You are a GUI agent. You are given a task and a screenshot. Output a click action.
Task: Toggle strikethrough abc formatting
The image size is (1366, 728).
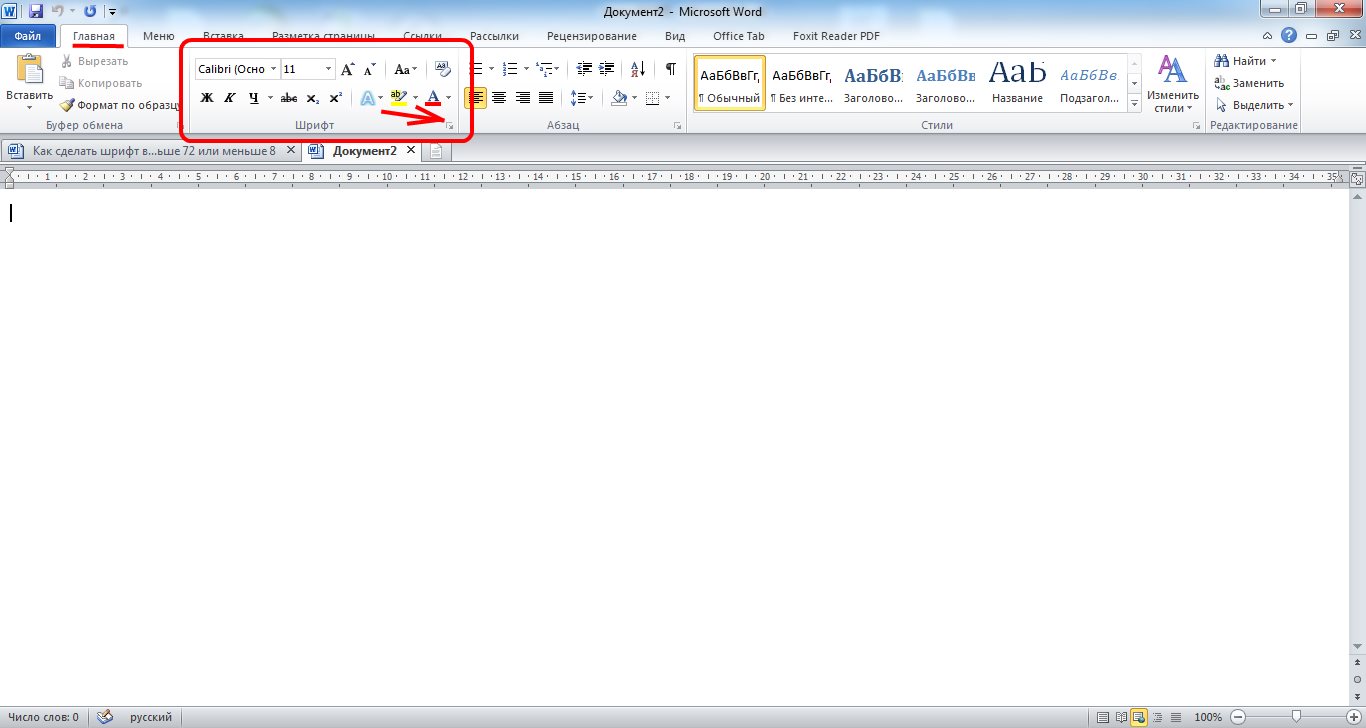coord(289,97)
